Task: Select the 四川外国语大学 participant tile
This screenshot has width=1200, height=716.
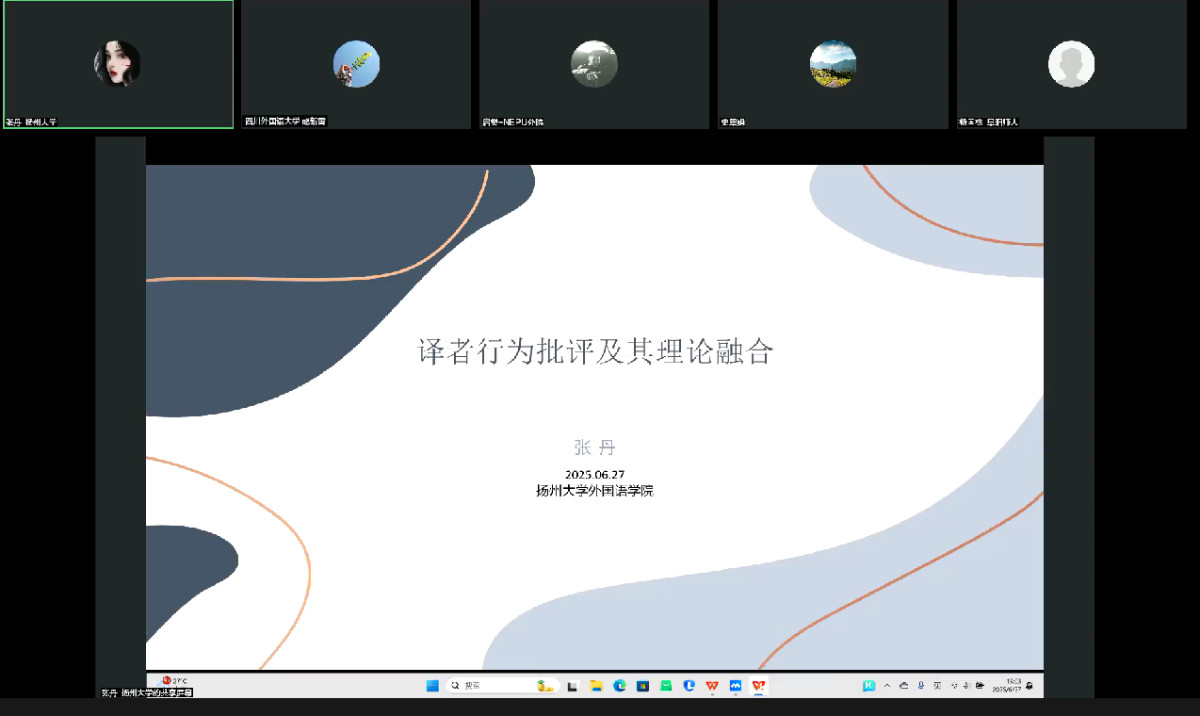Action: point(356,64)
